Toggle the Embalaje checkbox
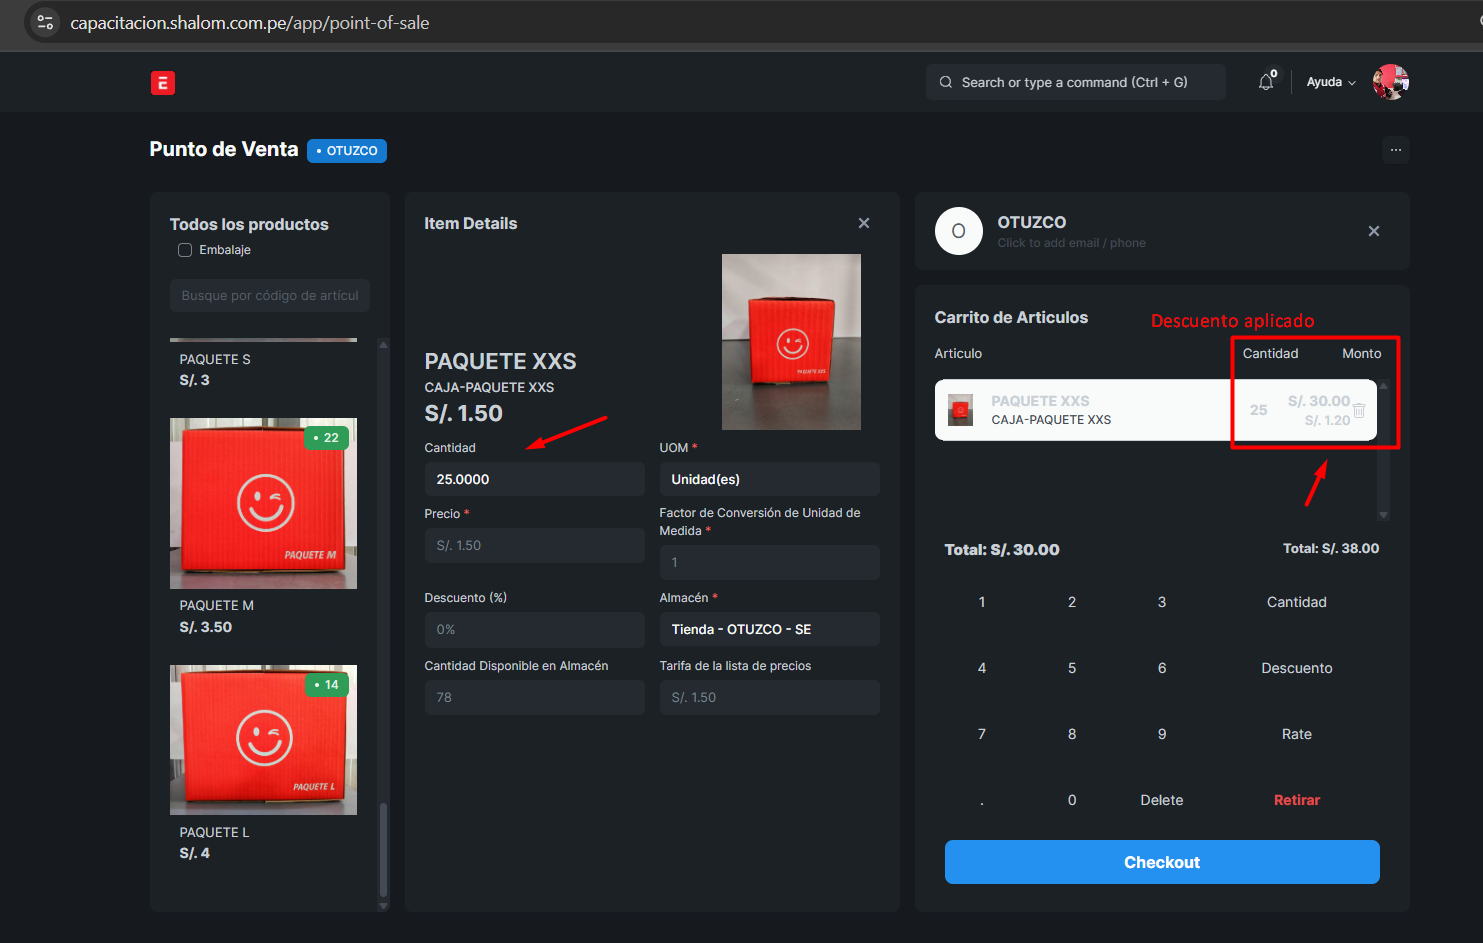Viewport: 1483px width, 943px height. [185, 250]
